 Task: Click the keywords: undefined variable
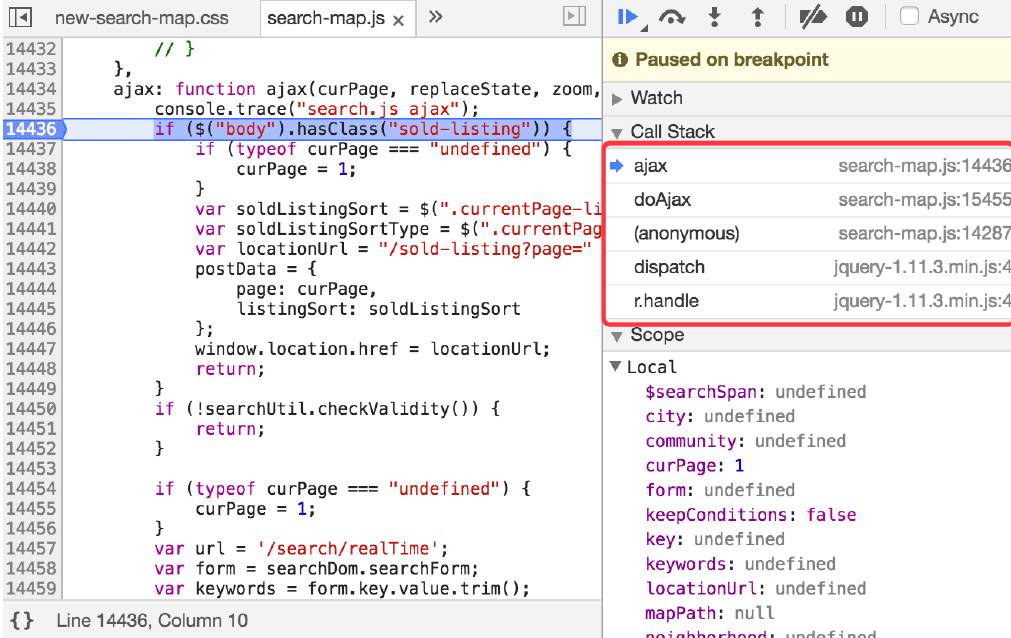pos(741,564)
